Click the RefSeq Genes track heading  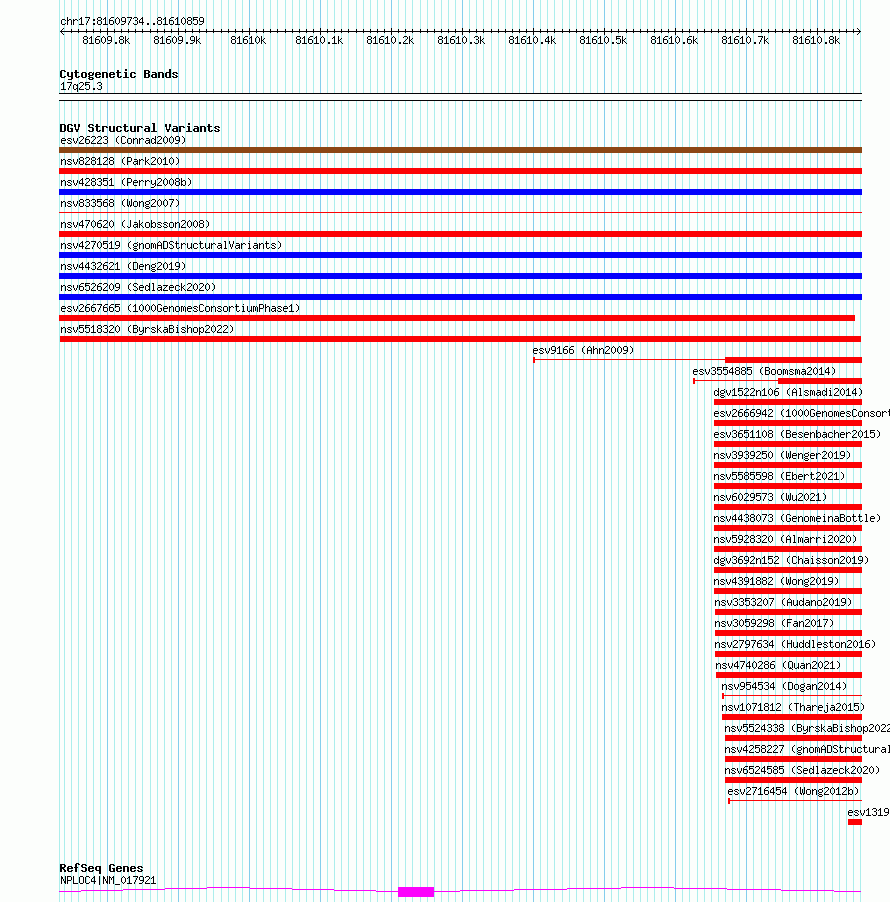pos(101,868)
